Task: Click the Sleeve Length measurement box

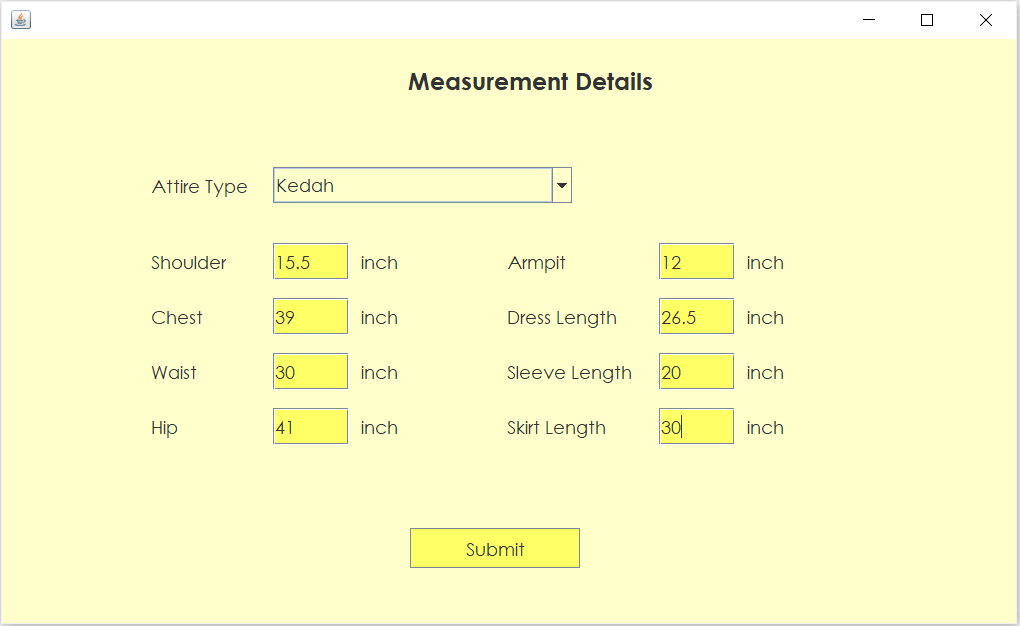Action: pyautogui.click(x=696, y=371)
